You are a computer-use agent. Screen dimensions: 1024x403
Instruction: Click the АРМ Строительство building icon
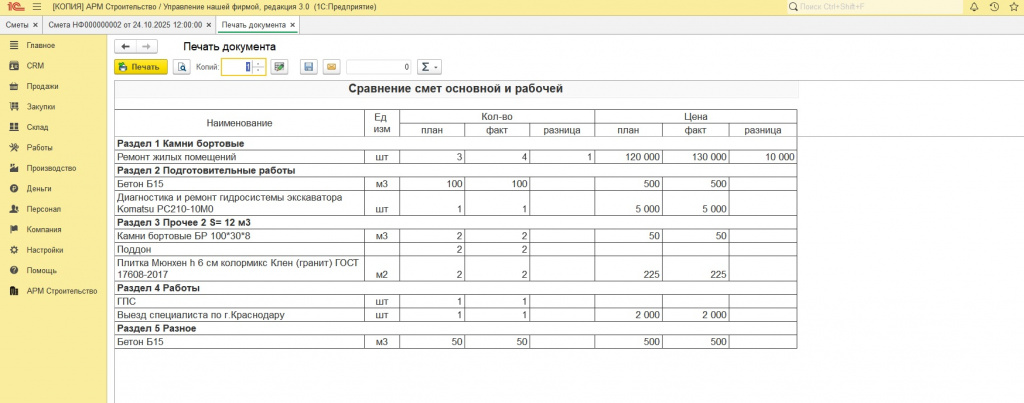coord(14,291)
